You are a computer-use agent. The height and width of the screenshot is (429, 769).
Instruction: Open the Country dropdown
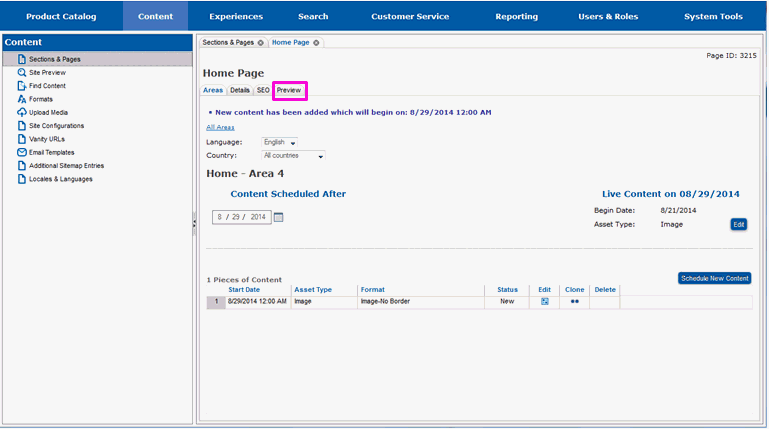(x=293, y=155)
